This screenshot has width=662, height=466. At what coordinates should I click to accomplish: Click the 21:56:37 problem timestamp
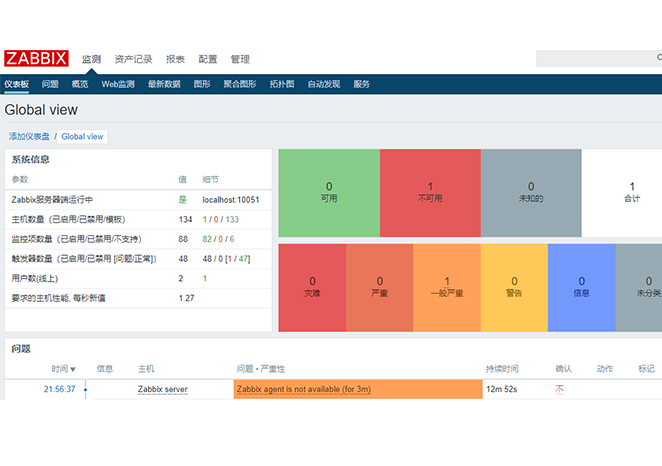(59, 389)
